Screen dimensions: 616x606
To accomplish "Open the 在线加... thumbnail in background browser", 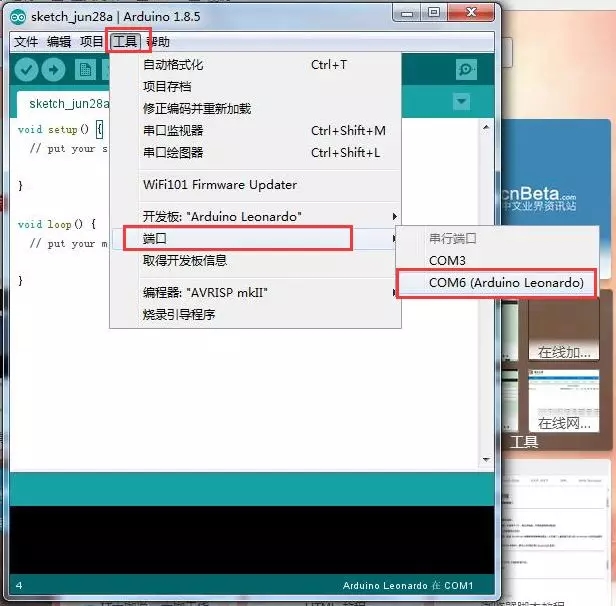I will 564,330.
